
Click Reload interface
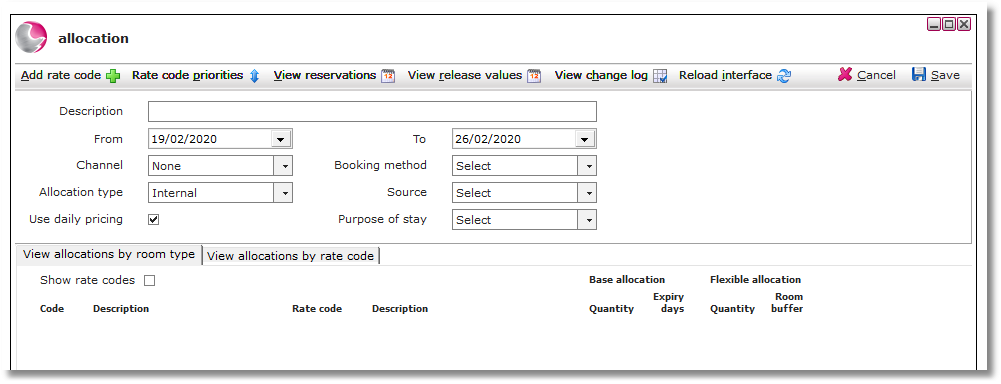(725, 75)
